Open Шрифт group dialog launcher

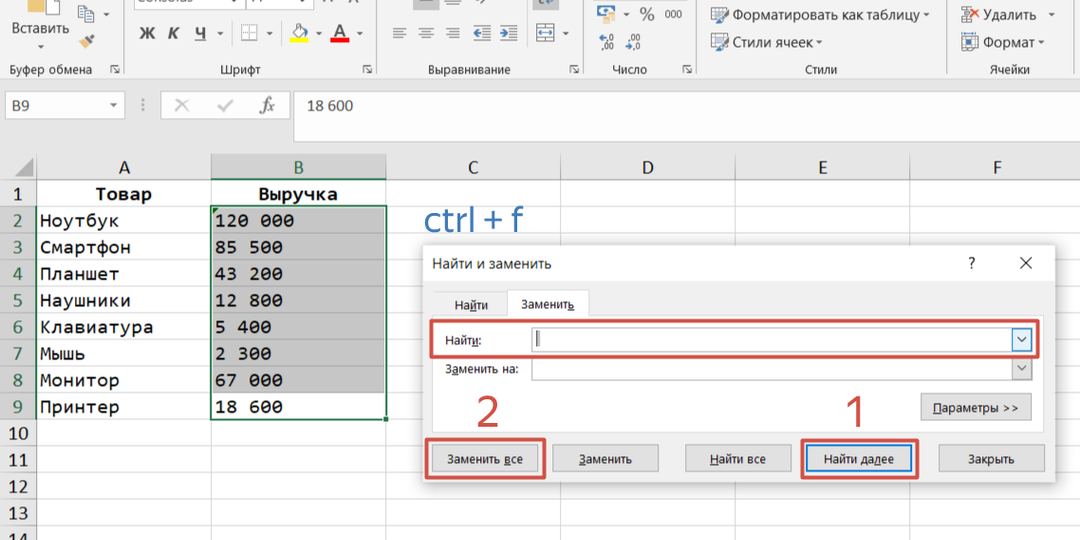pos(368,70)
